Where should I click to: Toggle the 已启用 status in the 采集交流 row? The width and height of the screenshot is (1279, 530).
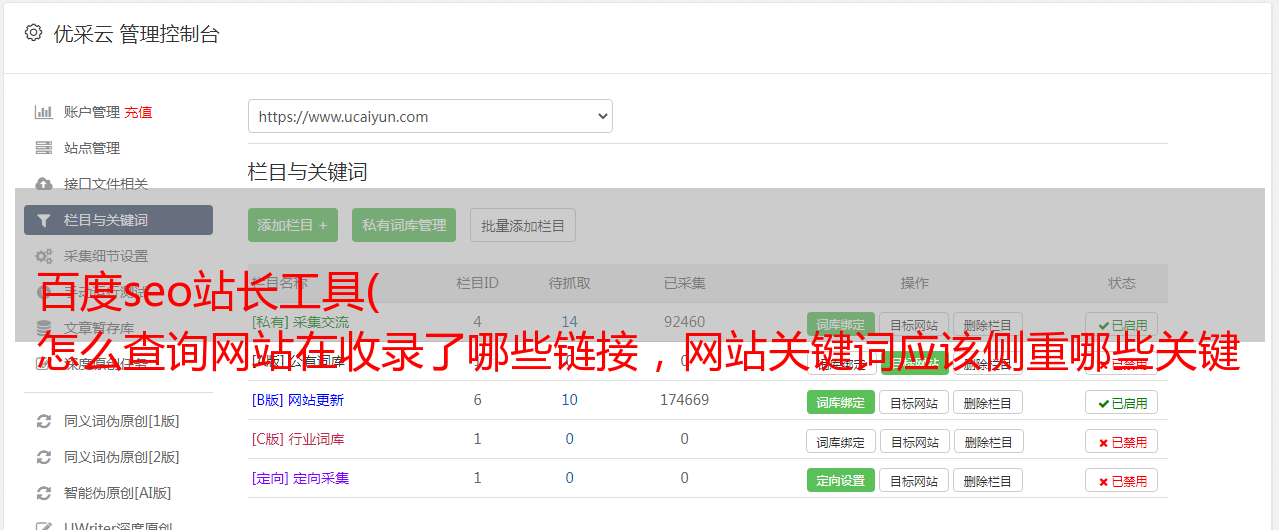pyautogui.click(x=1122, y=325)
